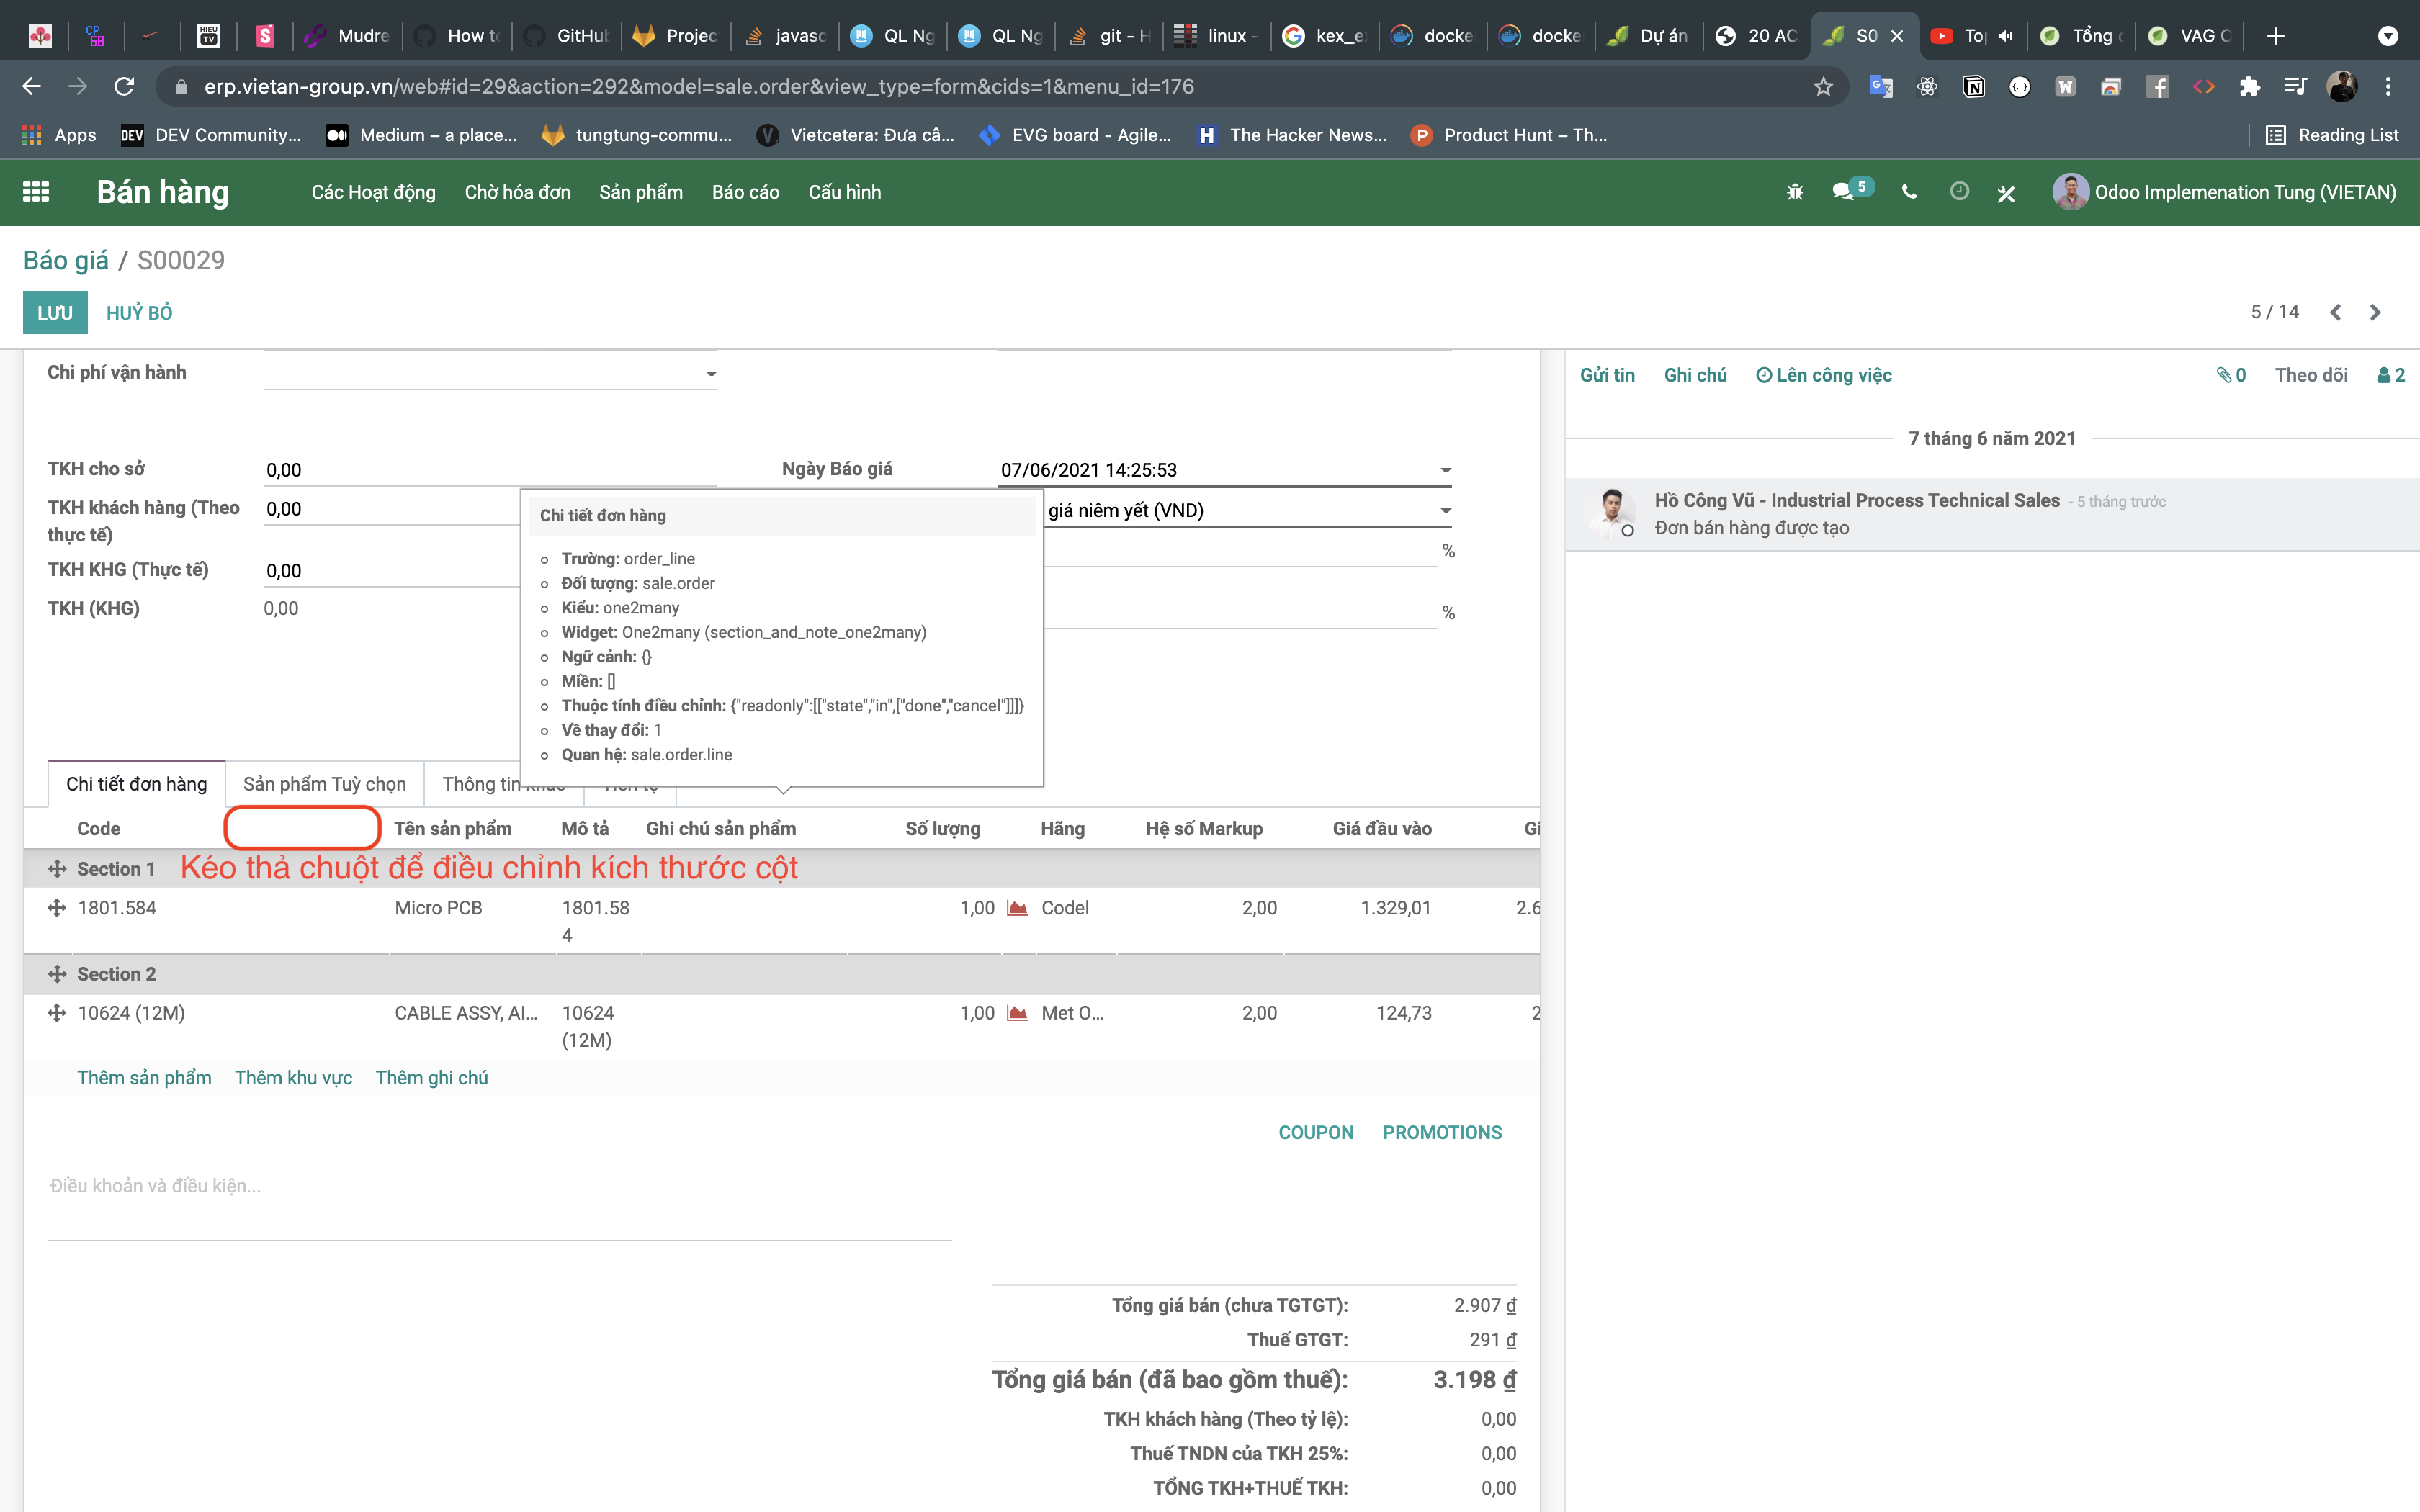Expand the giá niêm yết (VND) pricelist dropdown

(1445, 511)
